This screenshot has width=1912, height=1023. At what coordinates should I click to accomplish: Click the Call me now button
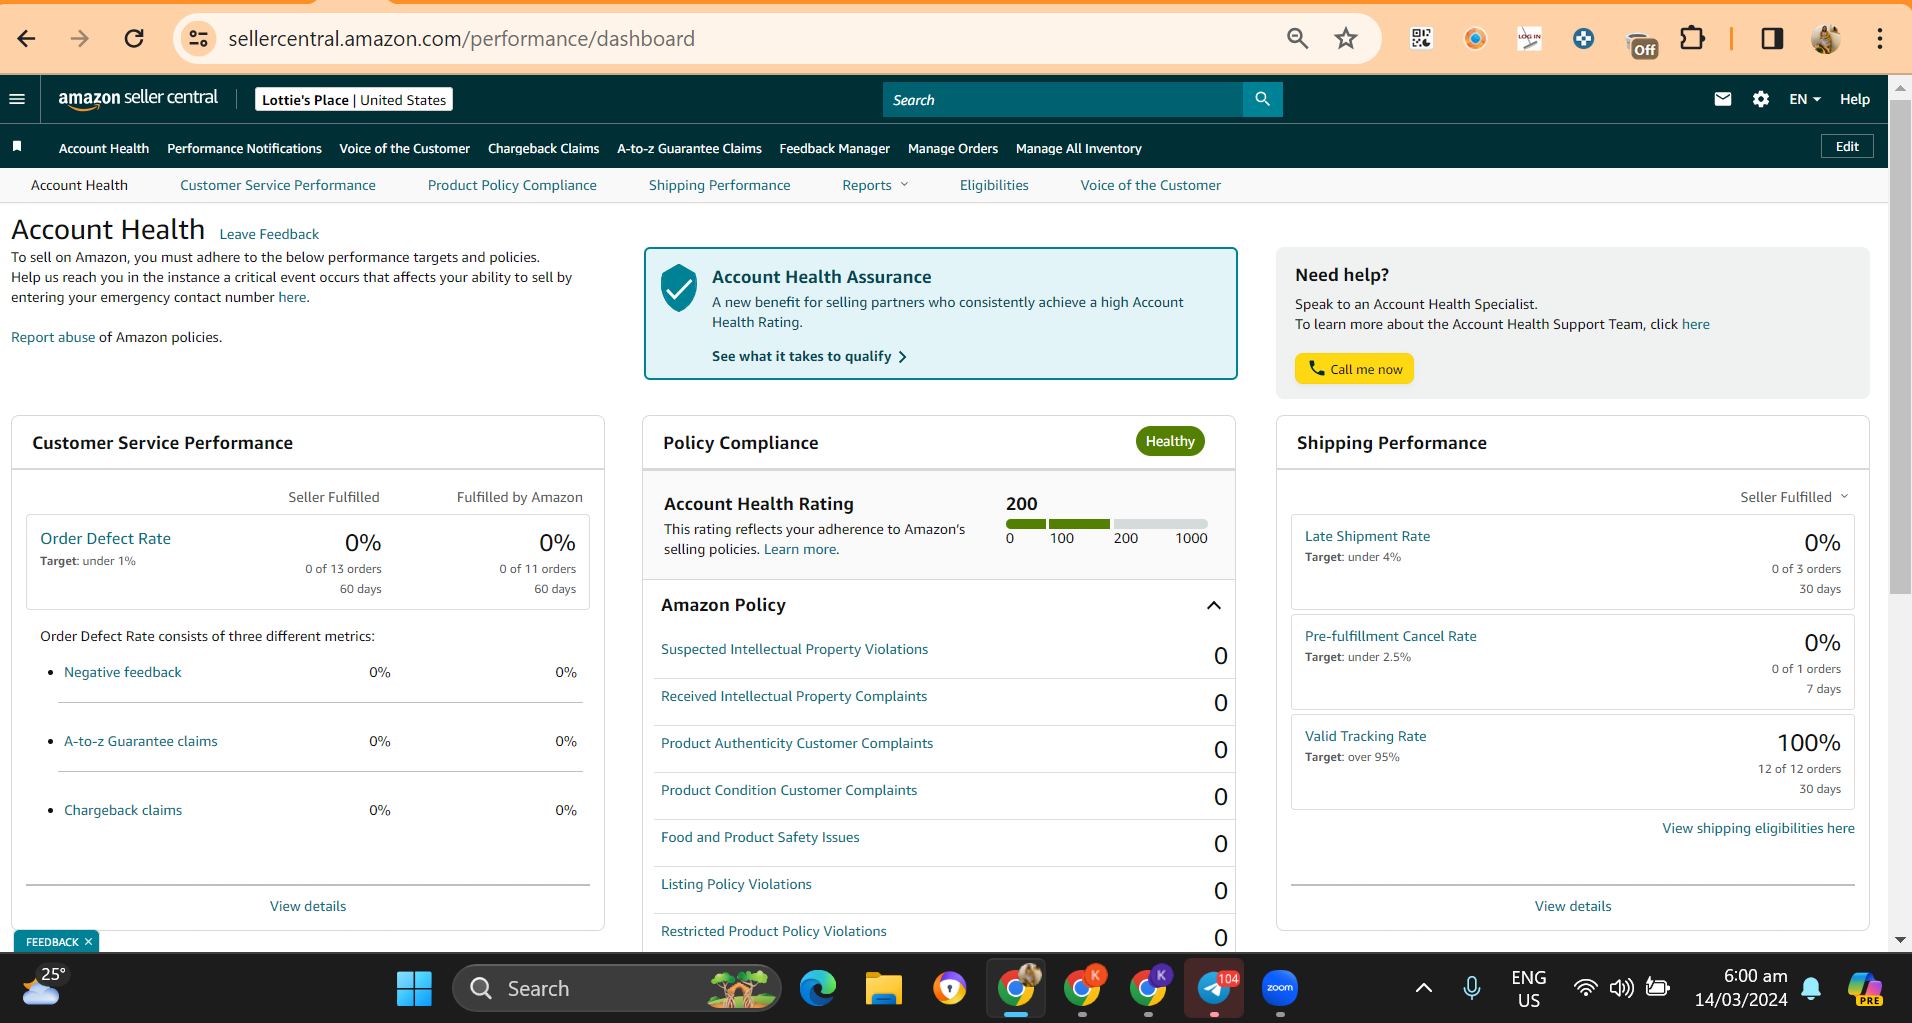pos(1354,369)
